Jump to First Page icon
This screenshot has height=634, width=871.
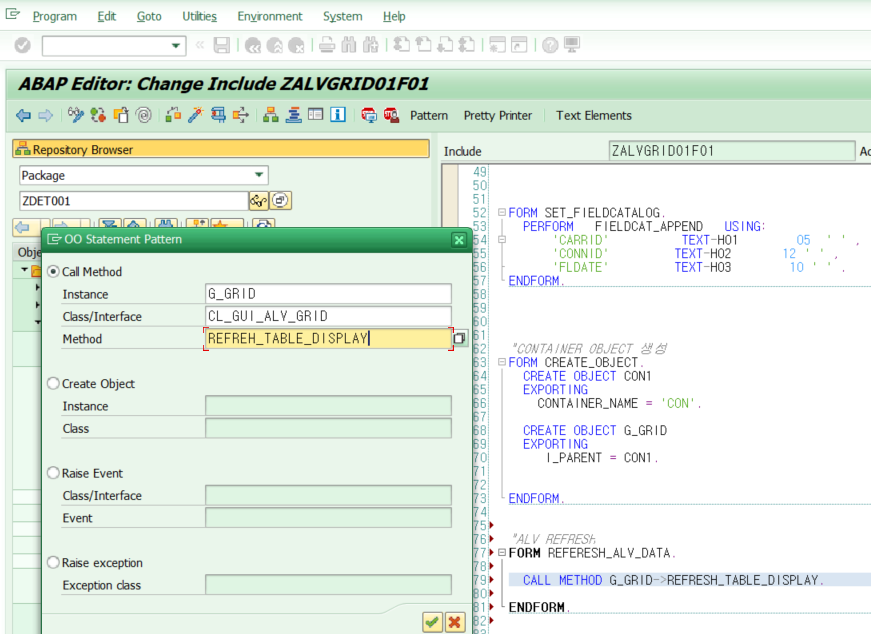click(402, 45)
